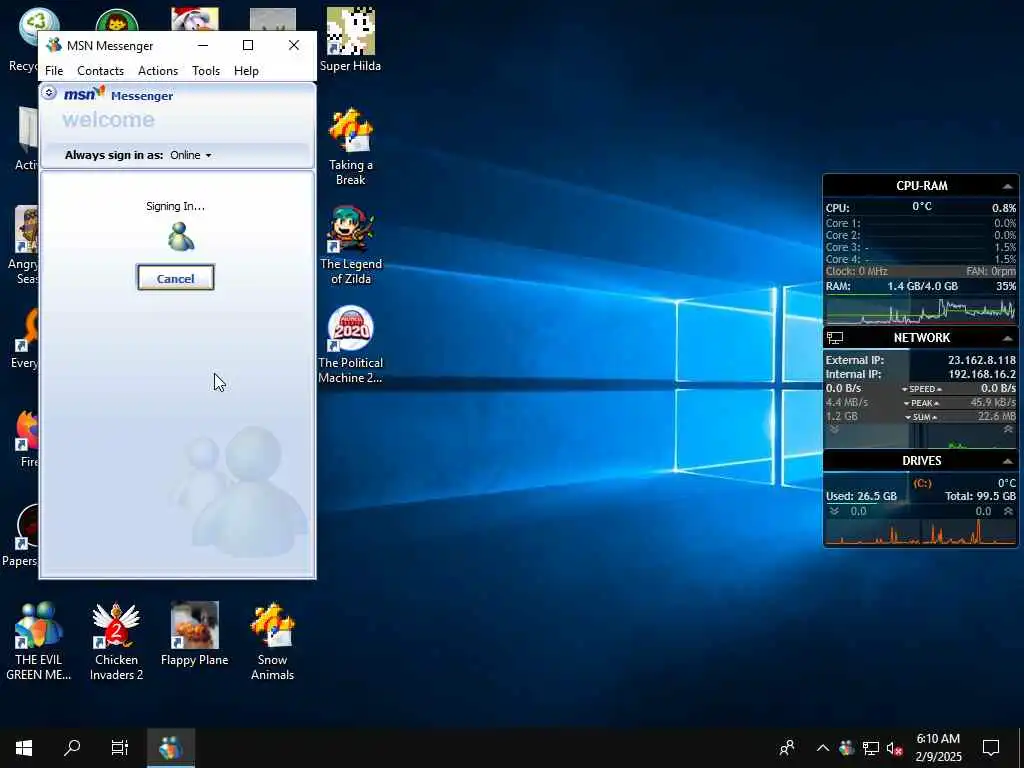Click the RAM usage 1.4 GB/4.0 GB text
Viewport: 1024px width, 768px height.
[x=922, y=286]
